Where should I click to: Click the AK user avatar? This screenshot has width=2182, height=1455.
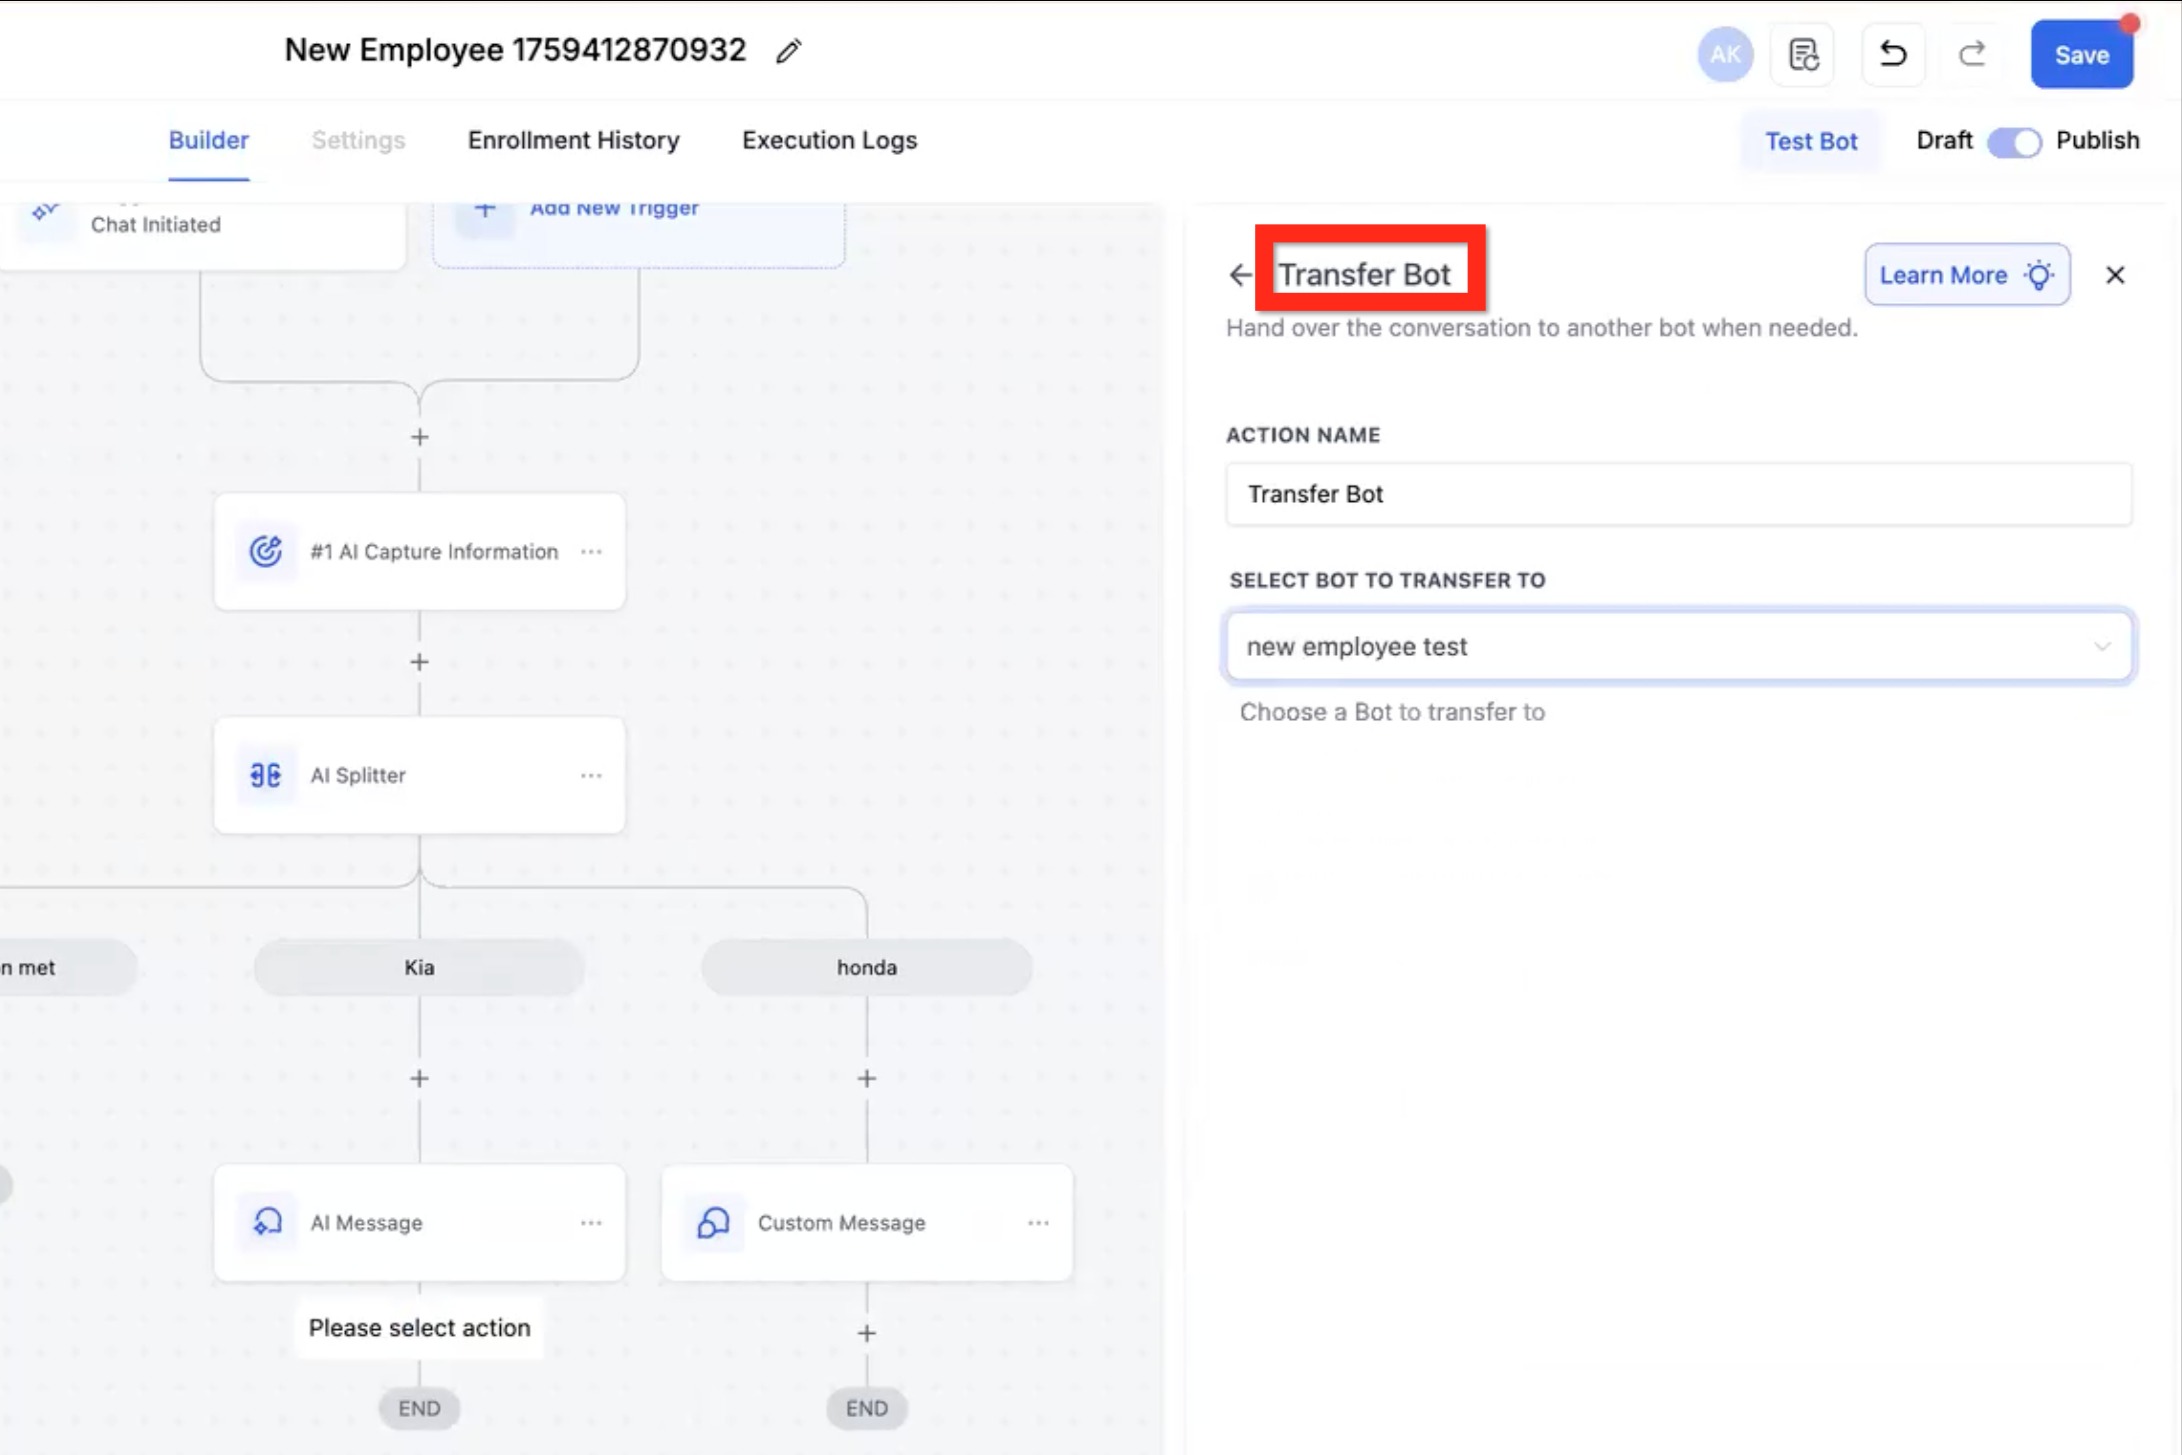(x=1725, y=54)
